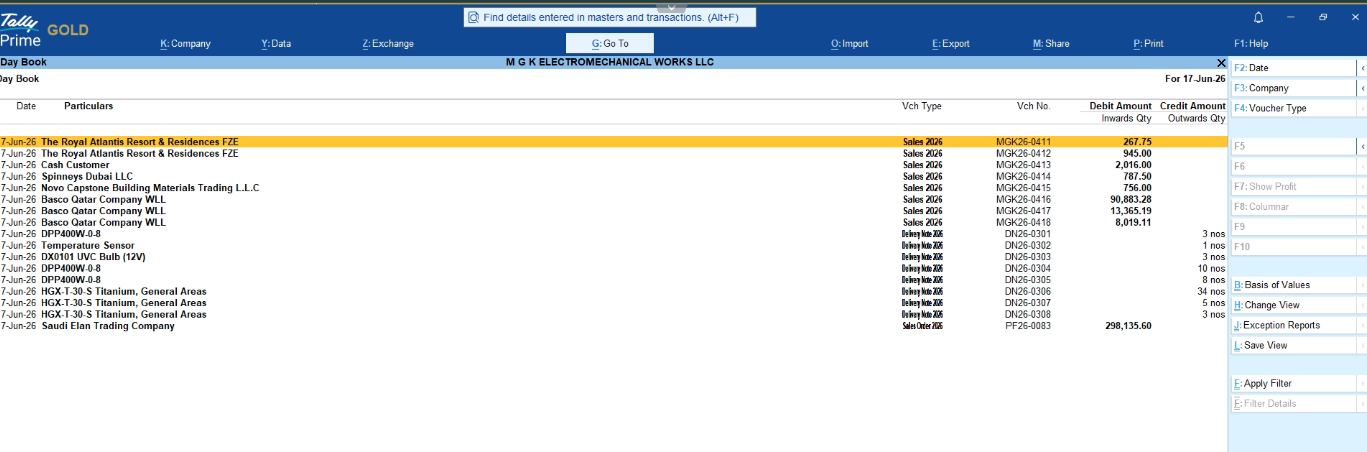1367x452 pixels.
Task: Click F2: Date button
Action: (1292, 67)
